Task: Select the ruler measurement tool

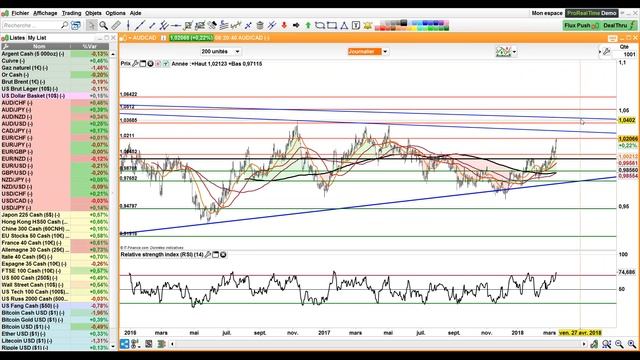Action: pos(116,25)
